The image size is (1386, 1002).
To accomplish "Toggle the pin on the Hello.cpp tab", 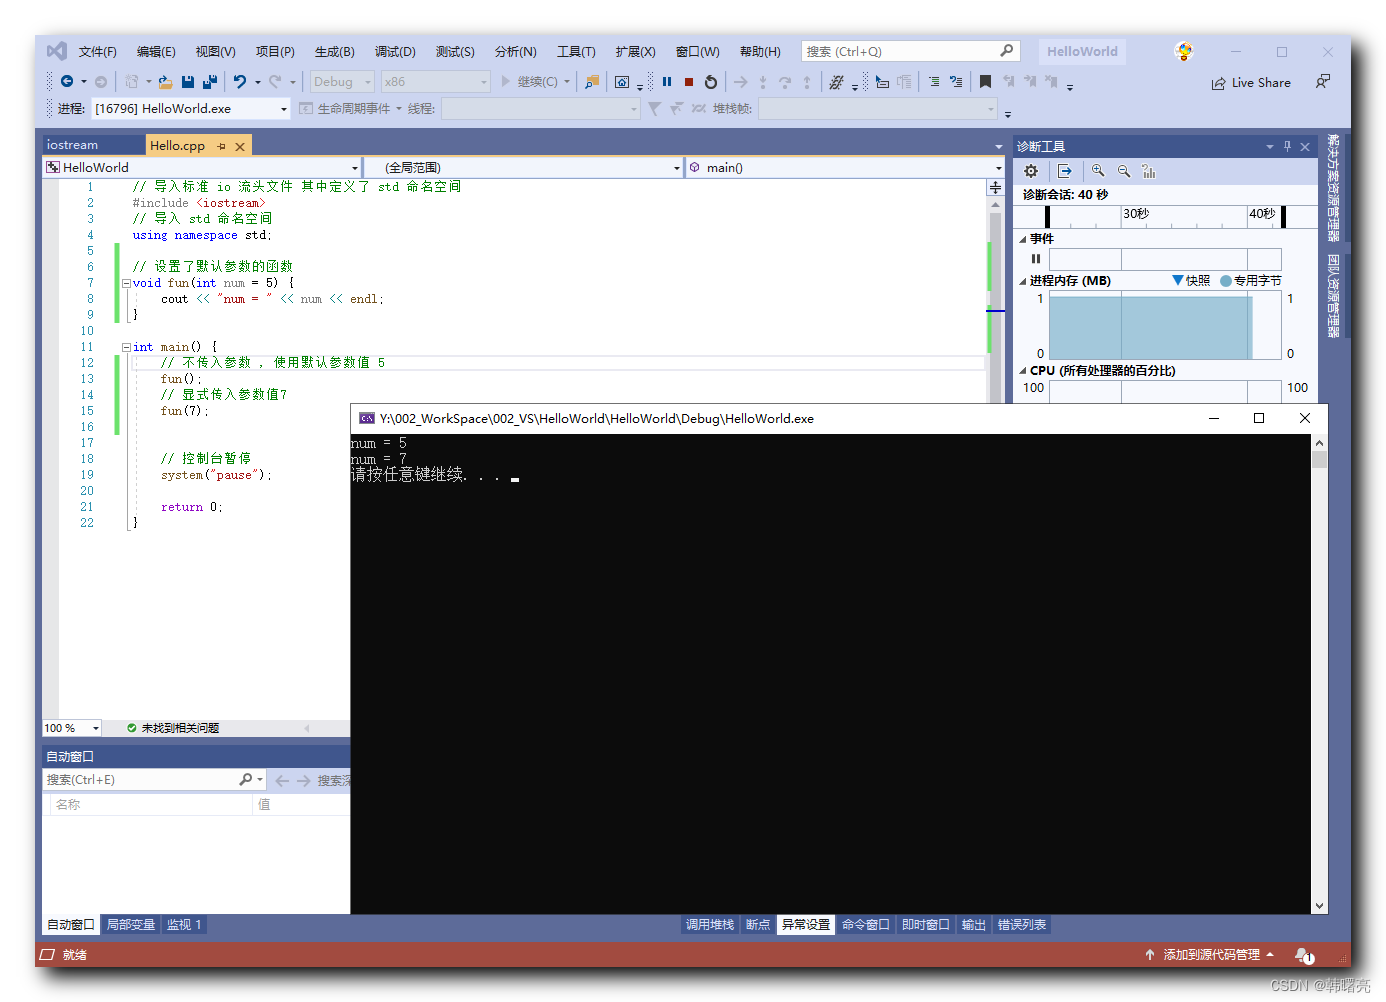I will 220,145.
